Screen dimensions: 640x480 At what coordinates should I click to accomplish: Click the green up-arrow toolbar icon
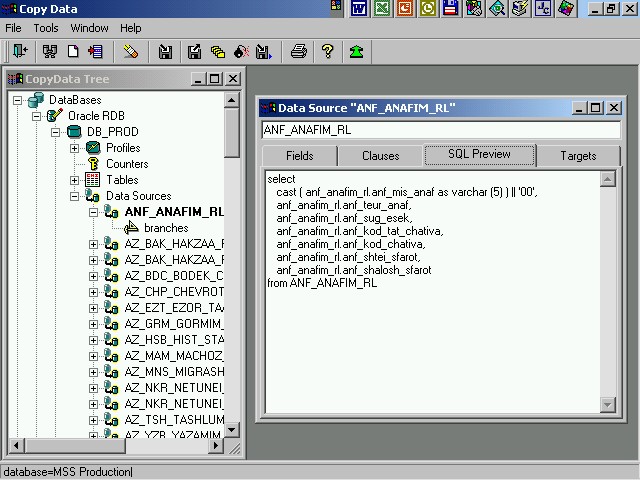pos(356,52)
